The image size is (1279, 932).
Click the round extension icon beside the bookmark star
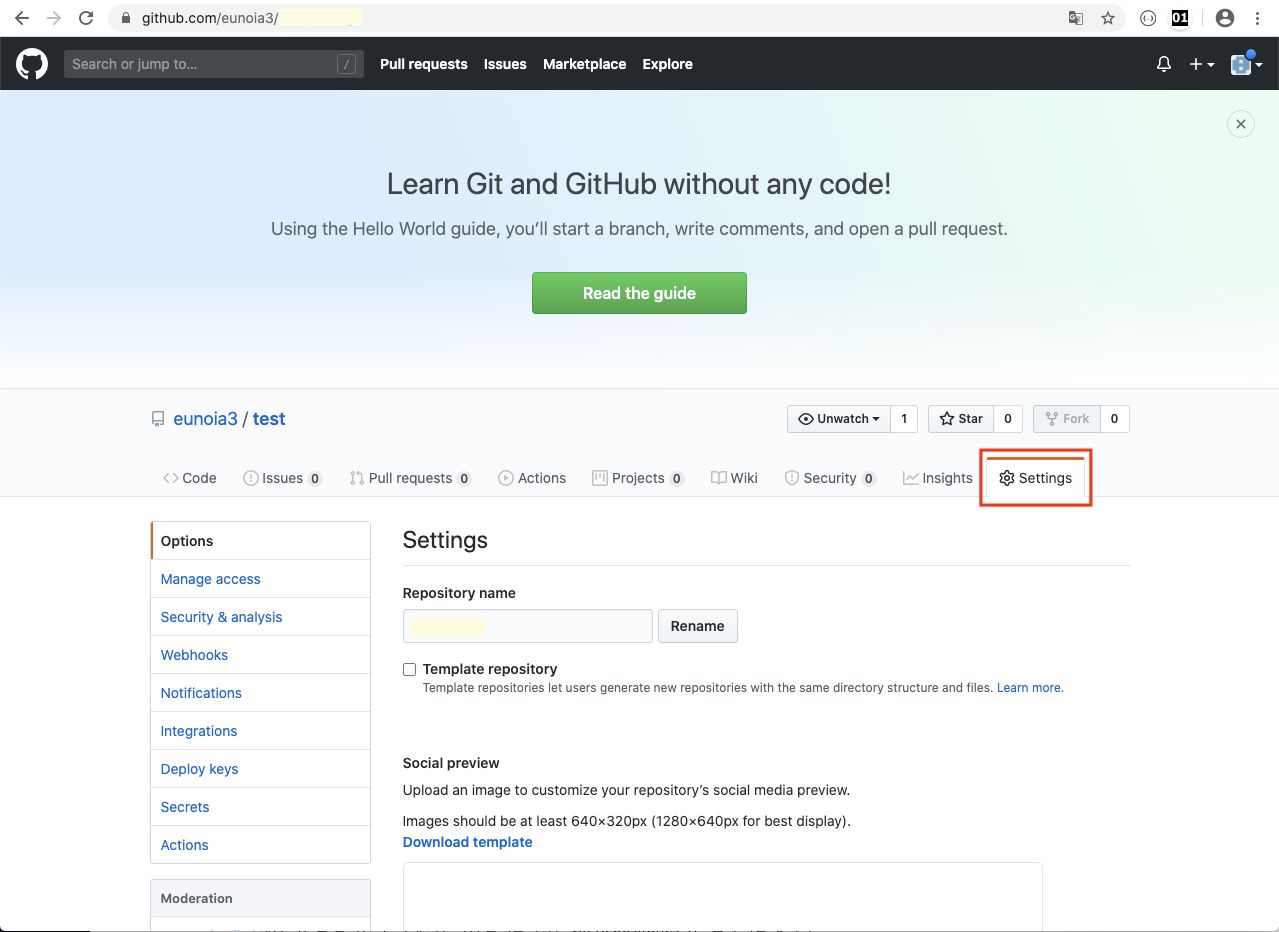(x=1148, y=18)
